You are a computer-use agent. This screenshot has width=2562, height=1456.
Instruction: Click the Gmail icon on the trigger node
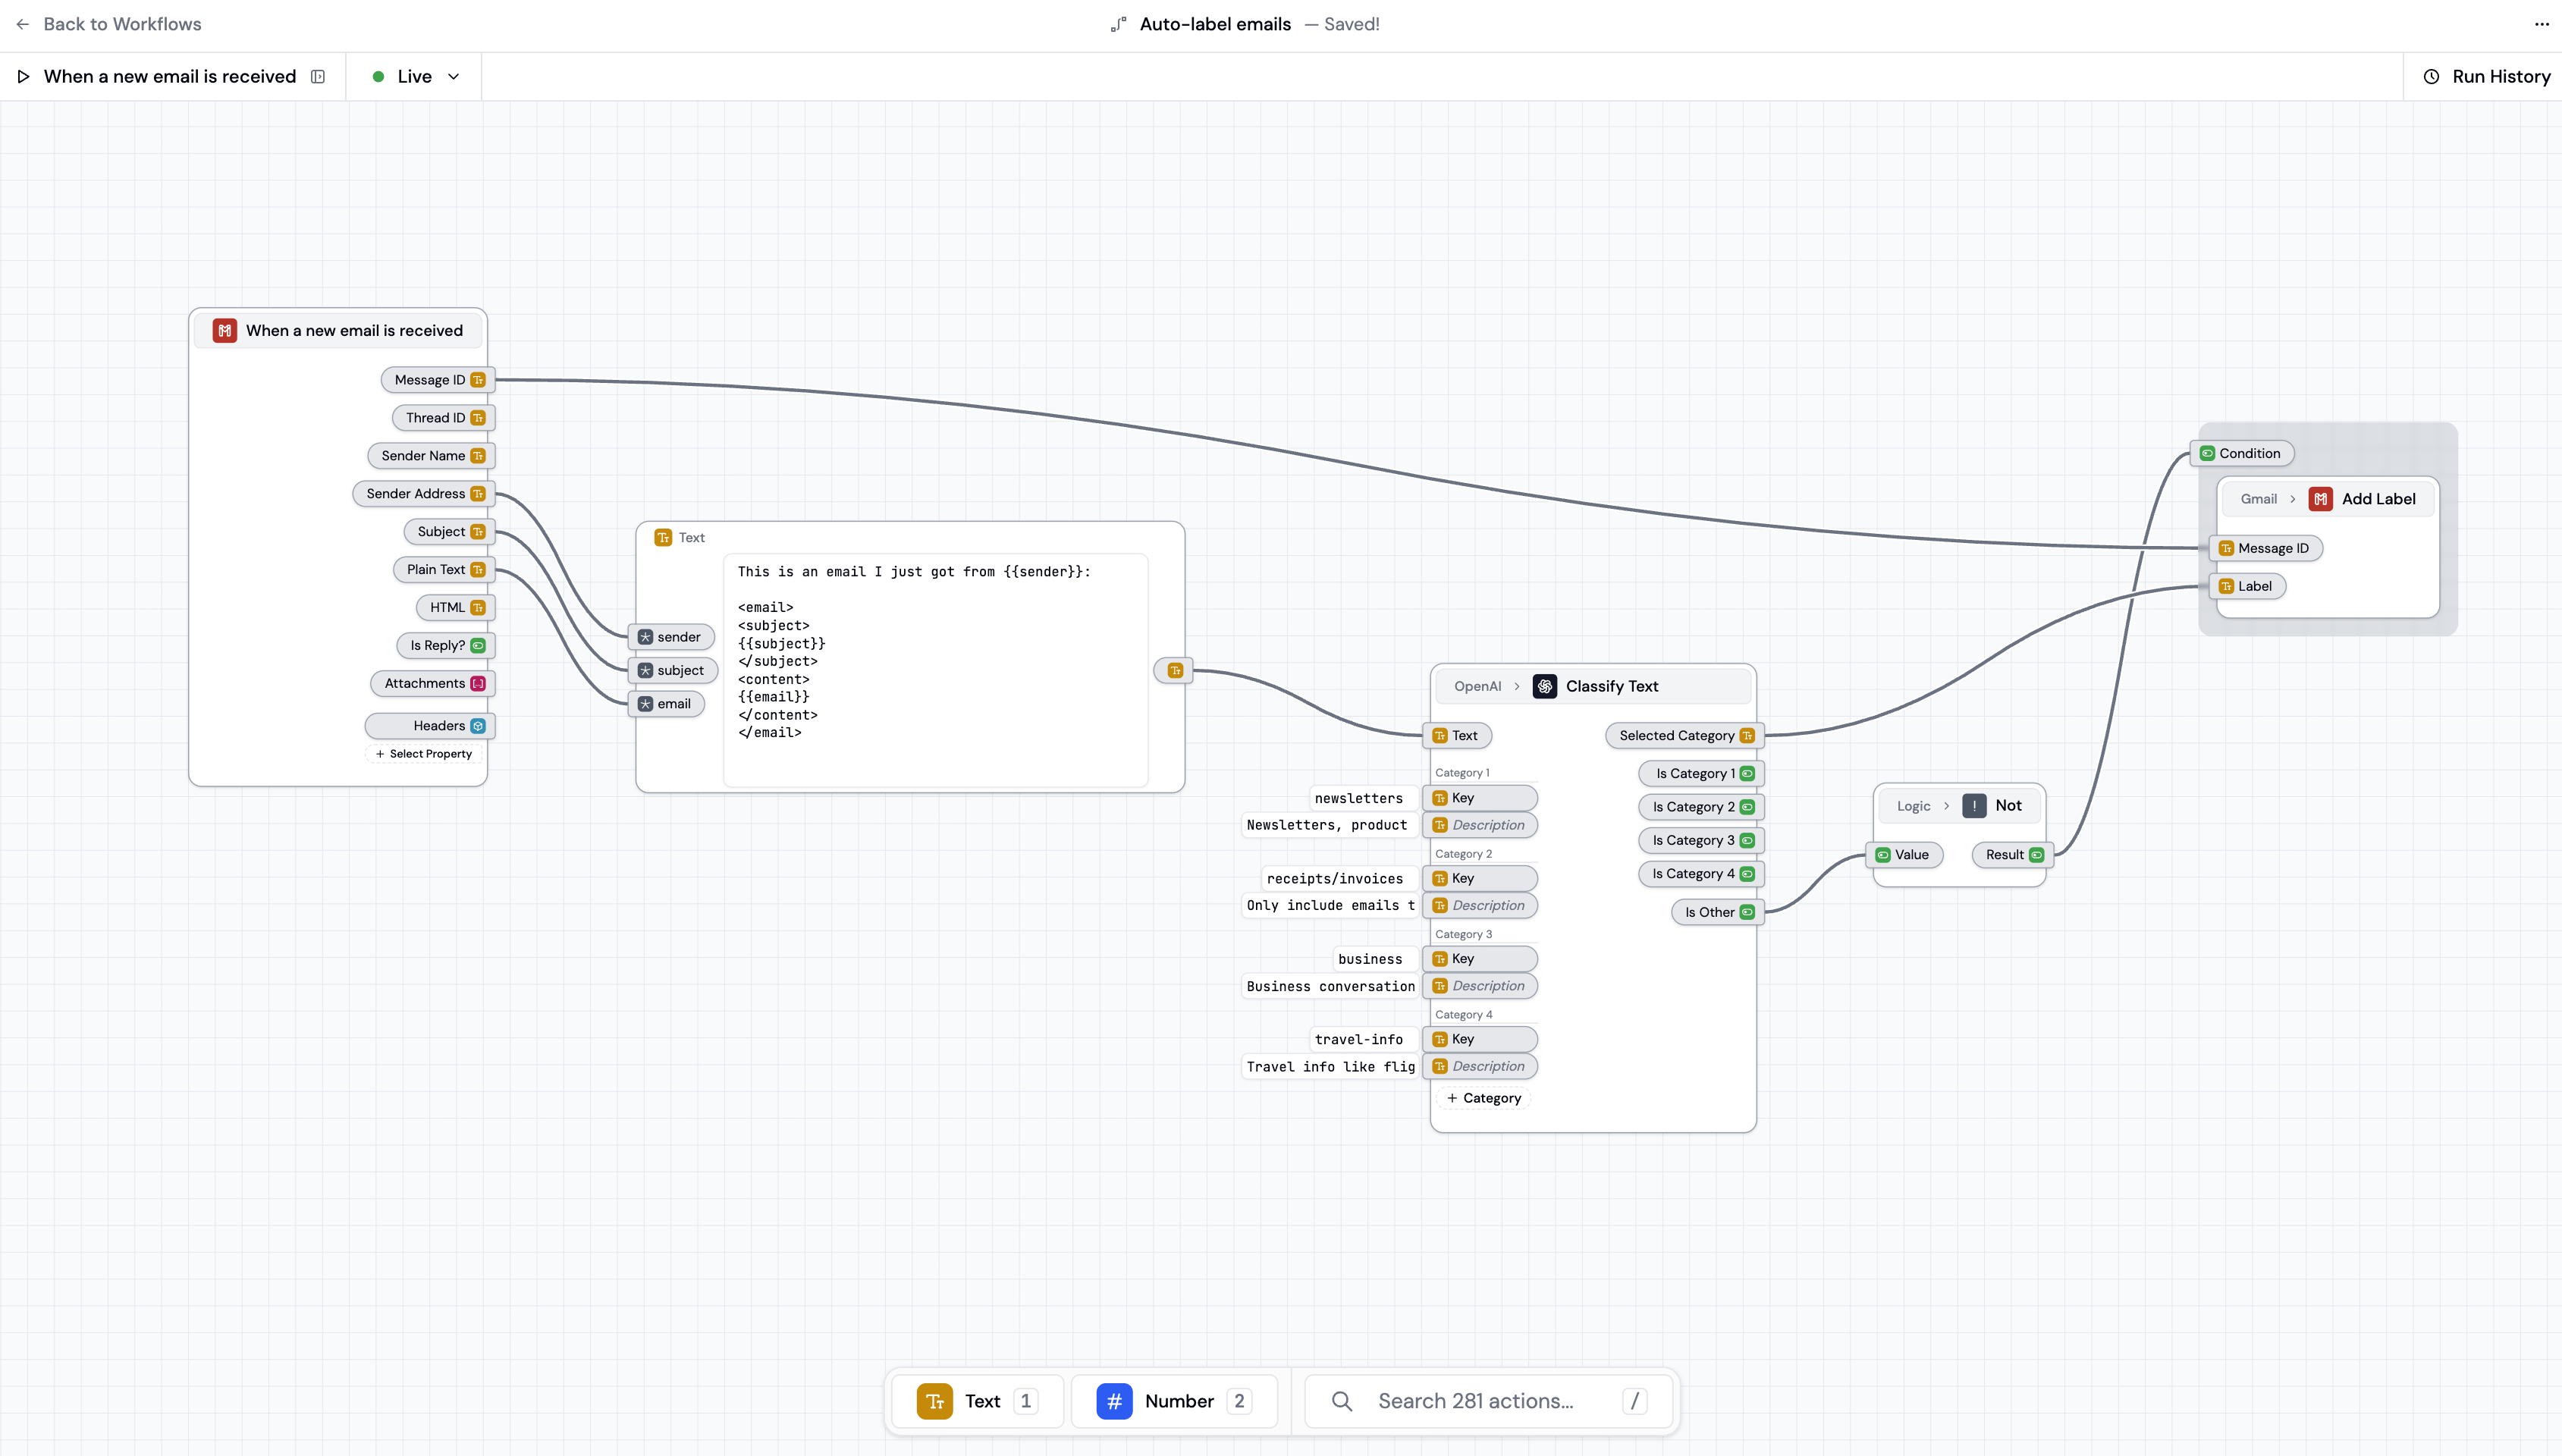coord(225,331)
